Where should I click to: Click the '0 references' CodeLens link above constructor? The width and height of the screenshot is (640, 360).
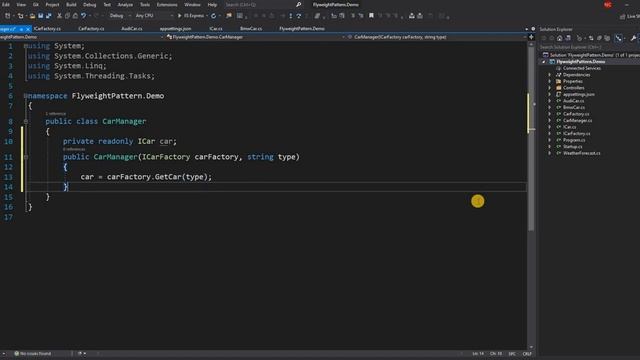(74, 149)
